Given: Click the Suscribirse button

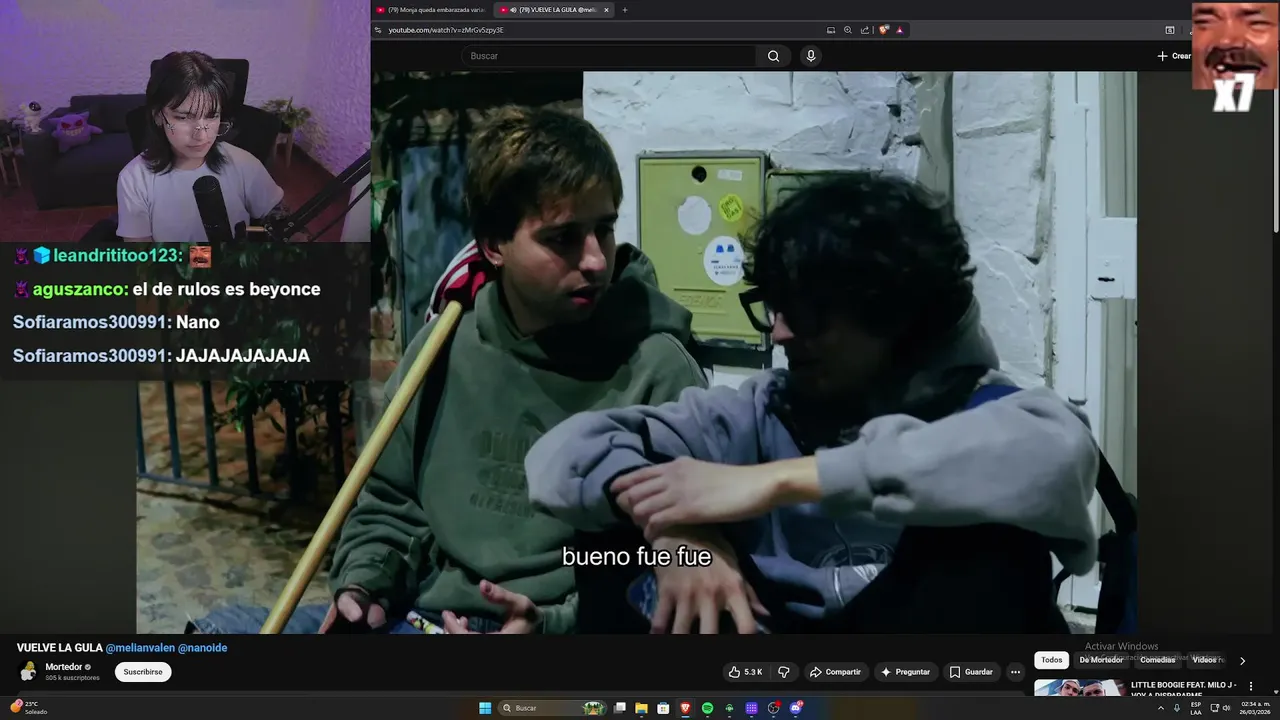Looking at the screenshot, I should [143, 672].
